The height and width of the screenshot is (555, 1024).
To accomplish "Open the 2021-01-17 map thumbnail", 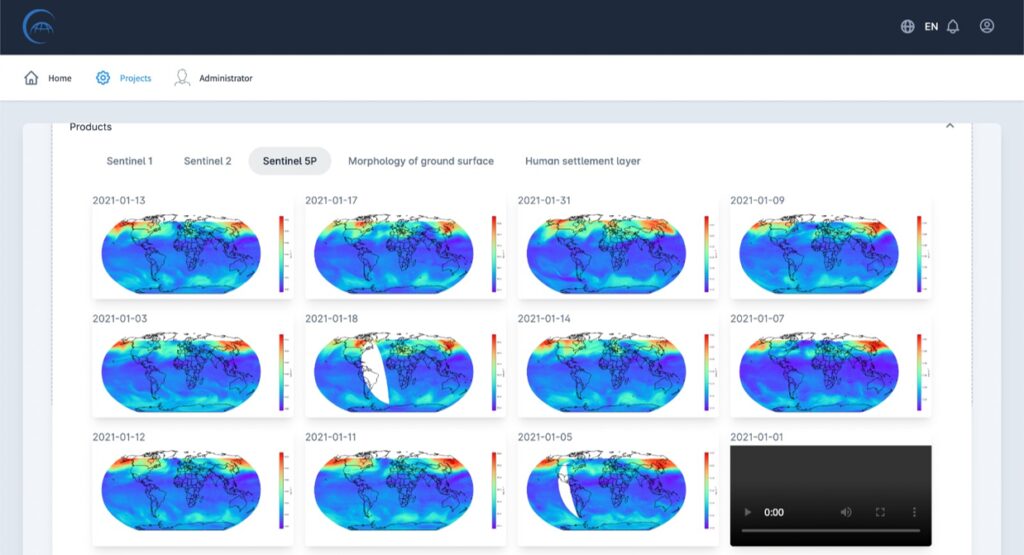I will point(405,253).
